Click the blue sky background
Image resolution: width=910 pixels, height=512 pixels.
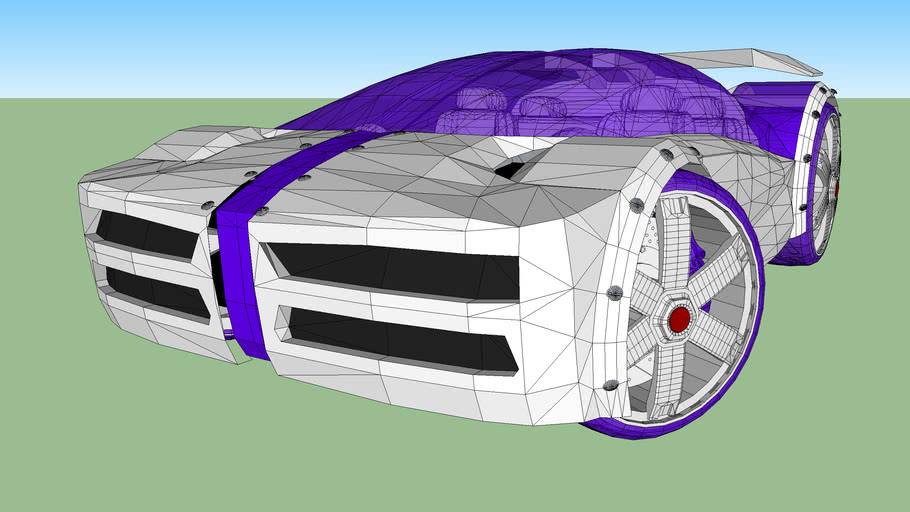pos(150,45)
